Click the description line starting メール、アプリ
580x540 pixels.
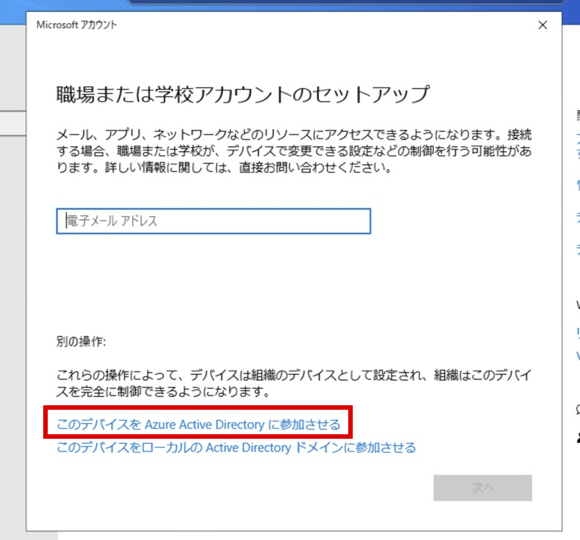coord(294,135)
